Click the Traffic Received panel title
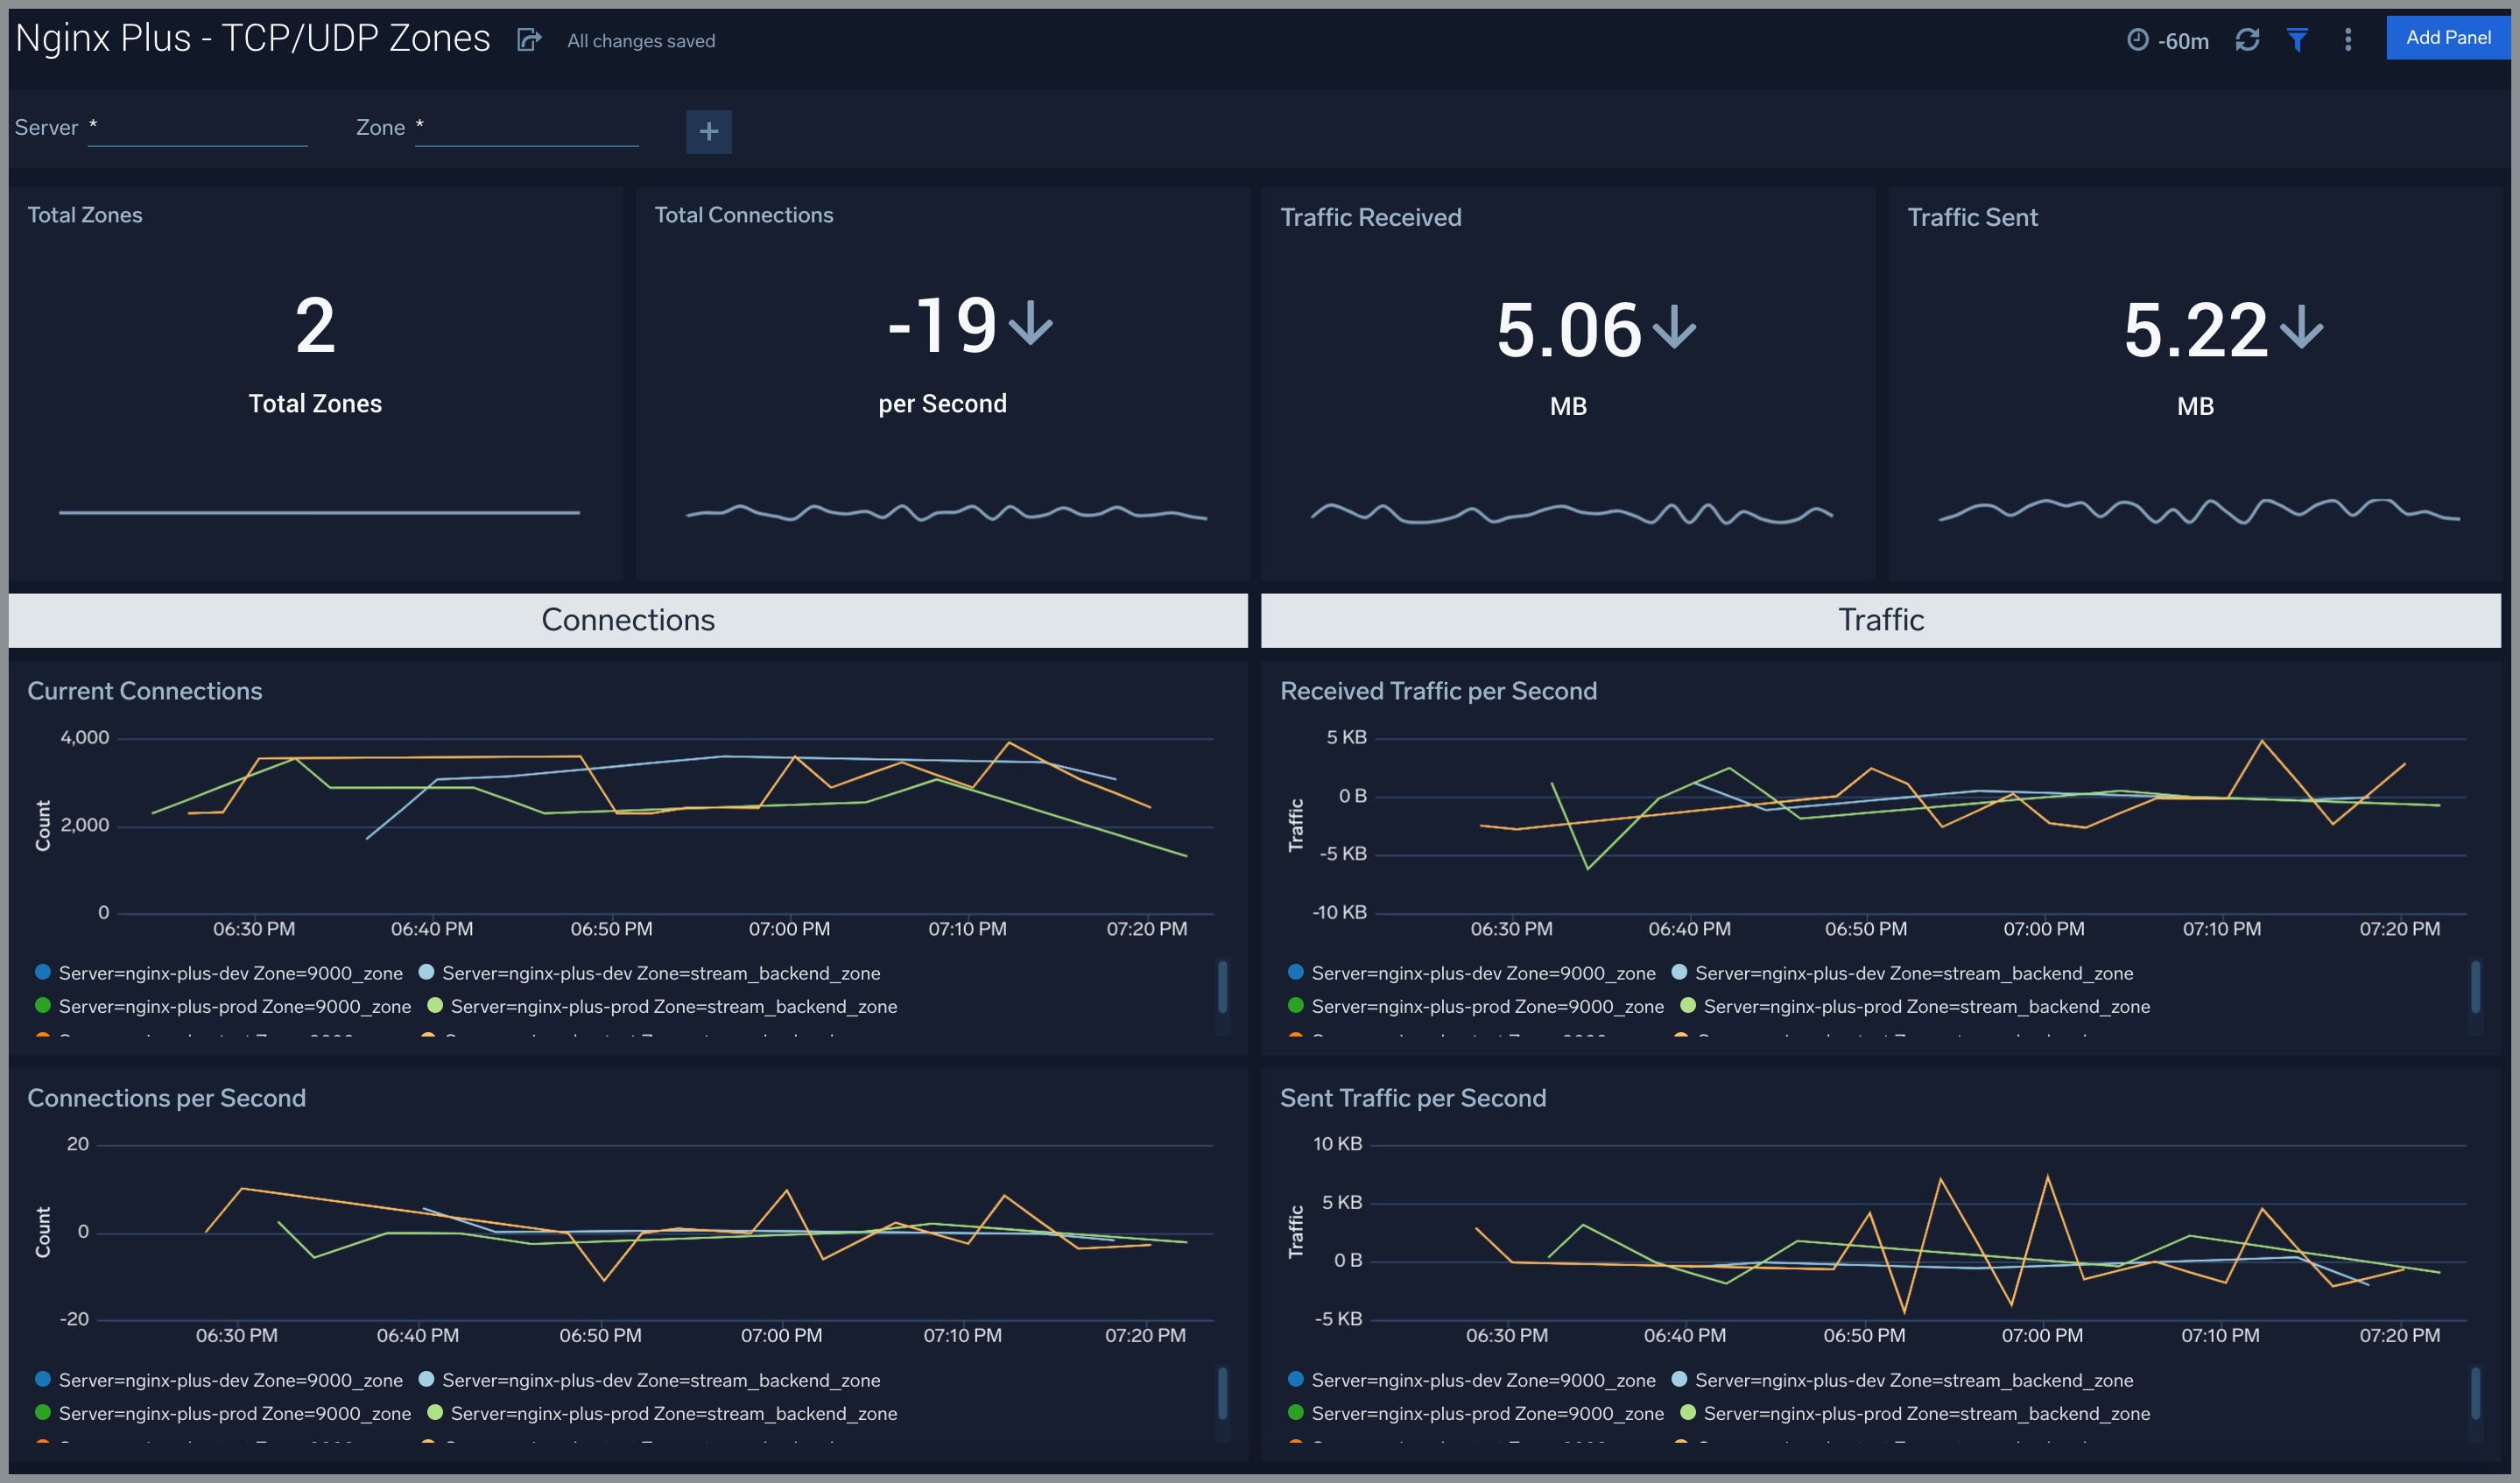The image size is (2520, 1483). coord(1370,217)
